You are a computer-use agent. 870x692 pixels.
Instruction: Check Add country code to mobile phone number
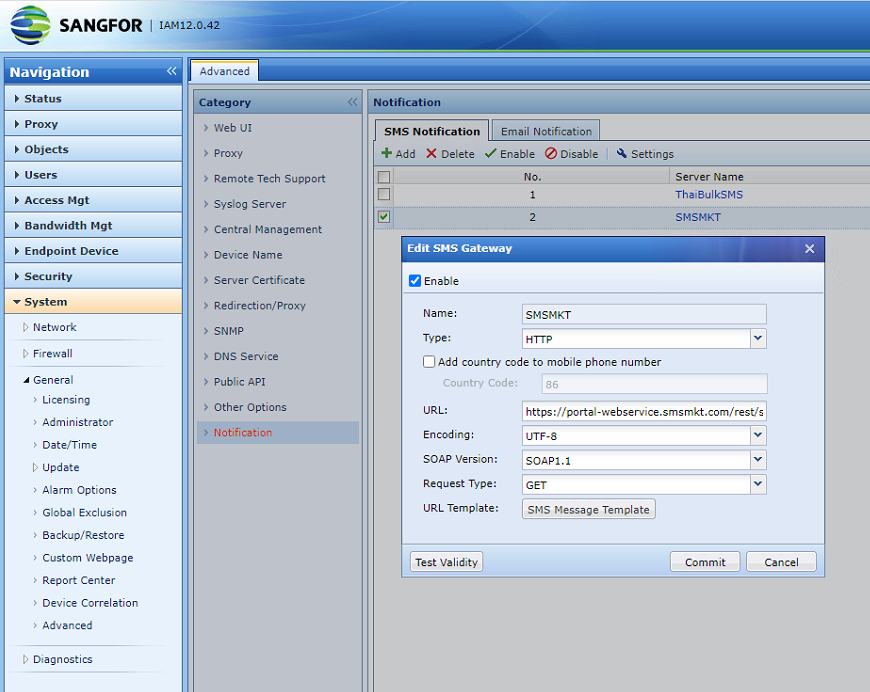(x=429, y=362)
